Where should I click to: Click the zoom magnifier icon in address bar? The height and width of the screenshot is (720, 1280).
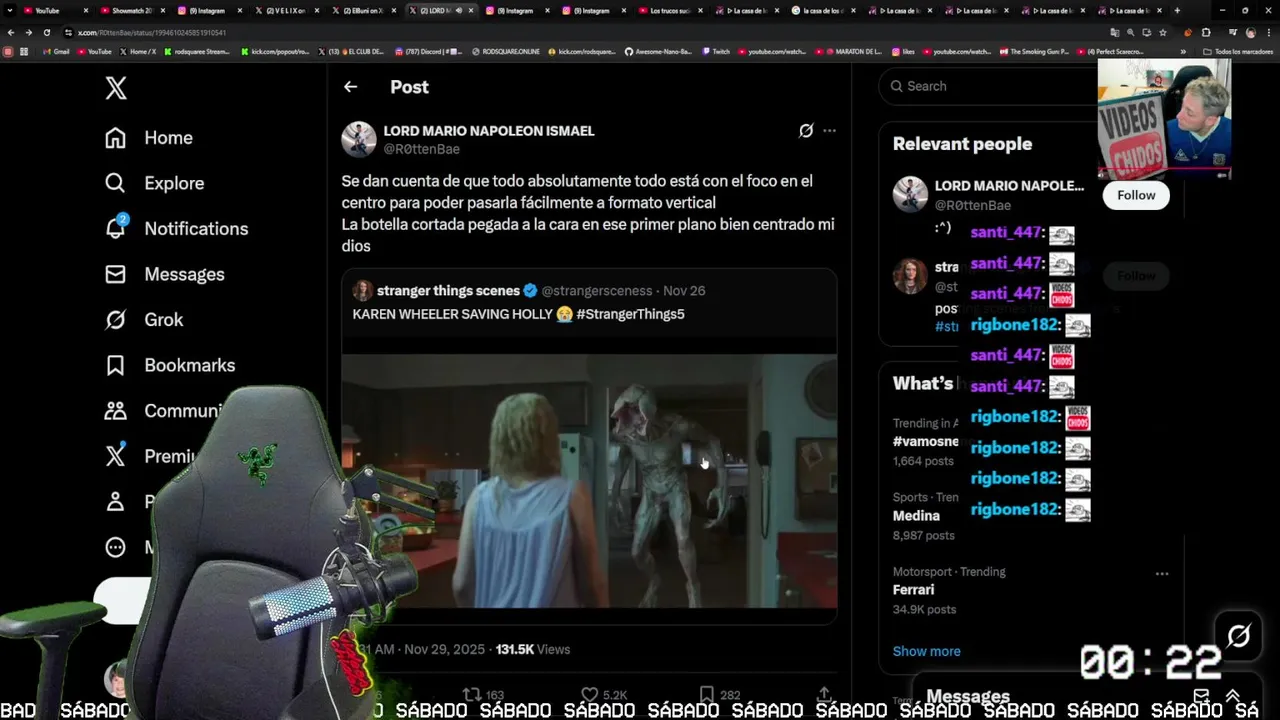(x=1131, y=32)
